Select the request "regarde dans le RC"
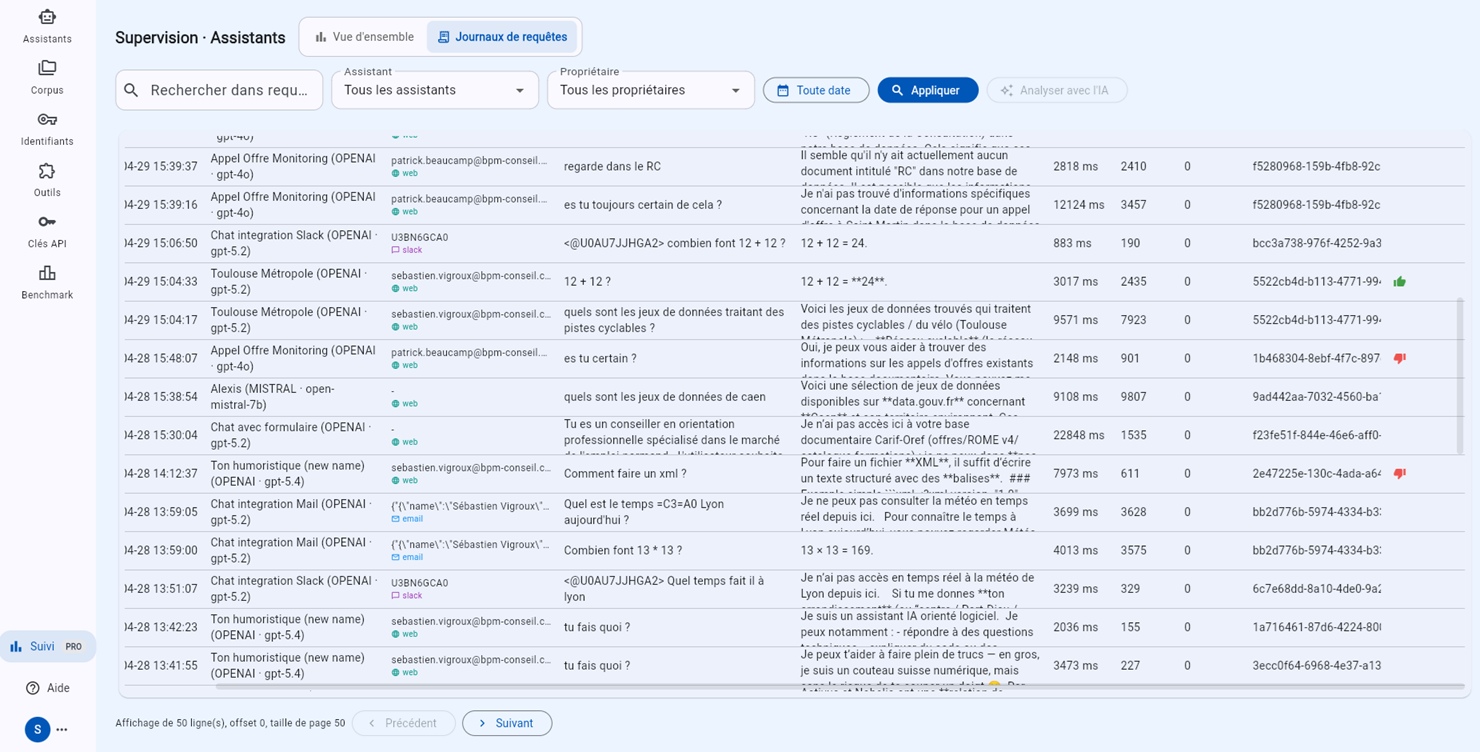Screen dimensions: 1480x752 coord(612,167)
